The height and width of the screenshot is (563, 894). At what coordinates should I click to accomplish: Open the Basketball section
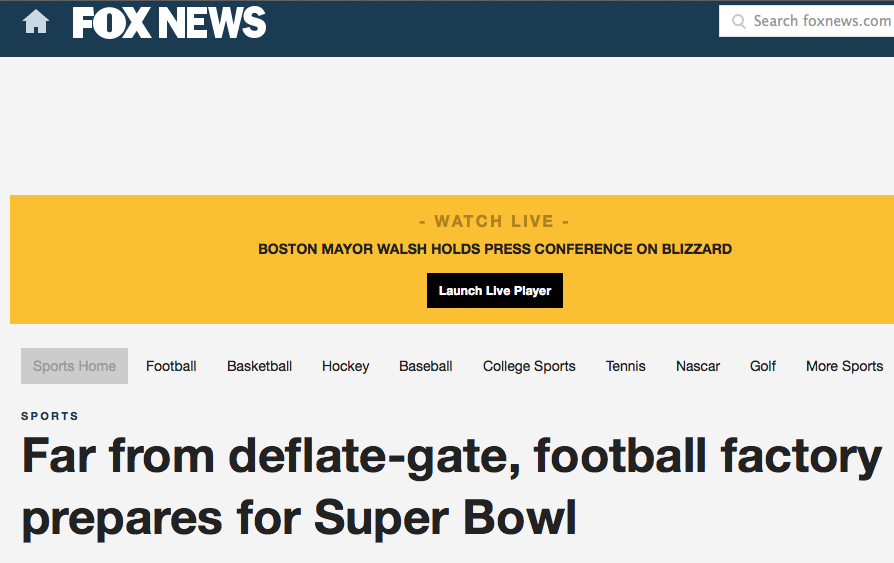[259, 366]
